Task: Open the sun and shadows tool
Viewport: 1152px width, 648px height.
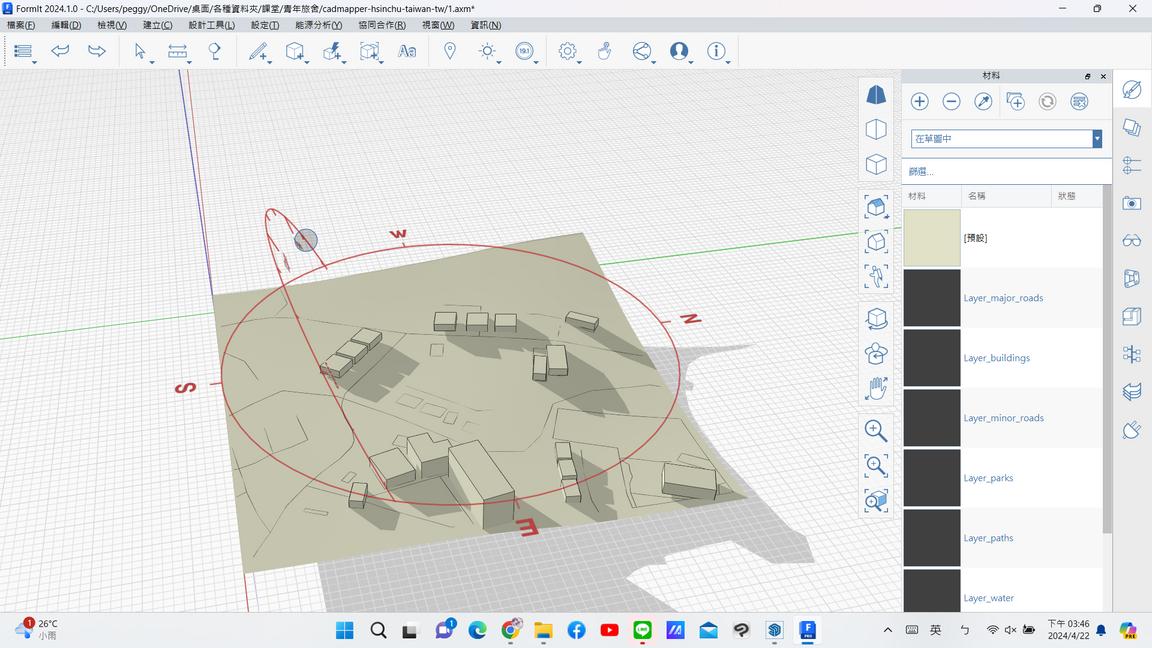Action: (x=487, y=51)
